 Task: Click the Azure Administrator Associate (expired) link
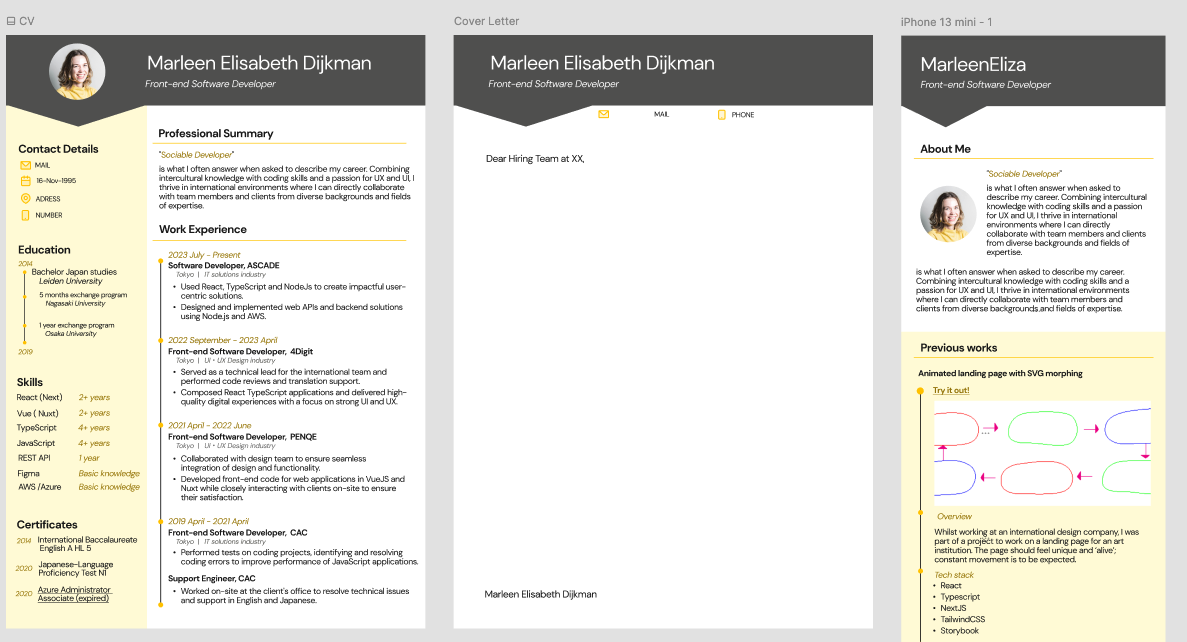73,593
